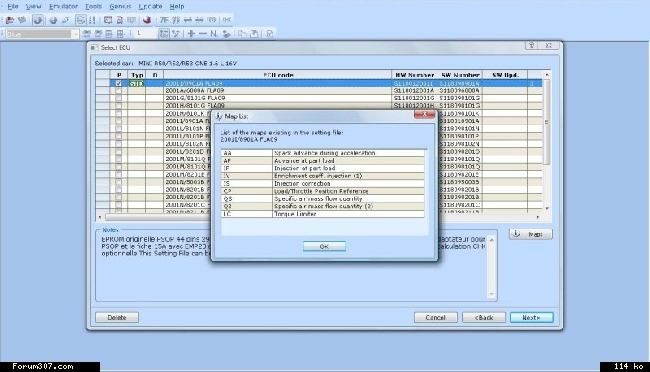Select 'Spark advance during acceleration' map row
650x372 pixels.
[323, 153]
